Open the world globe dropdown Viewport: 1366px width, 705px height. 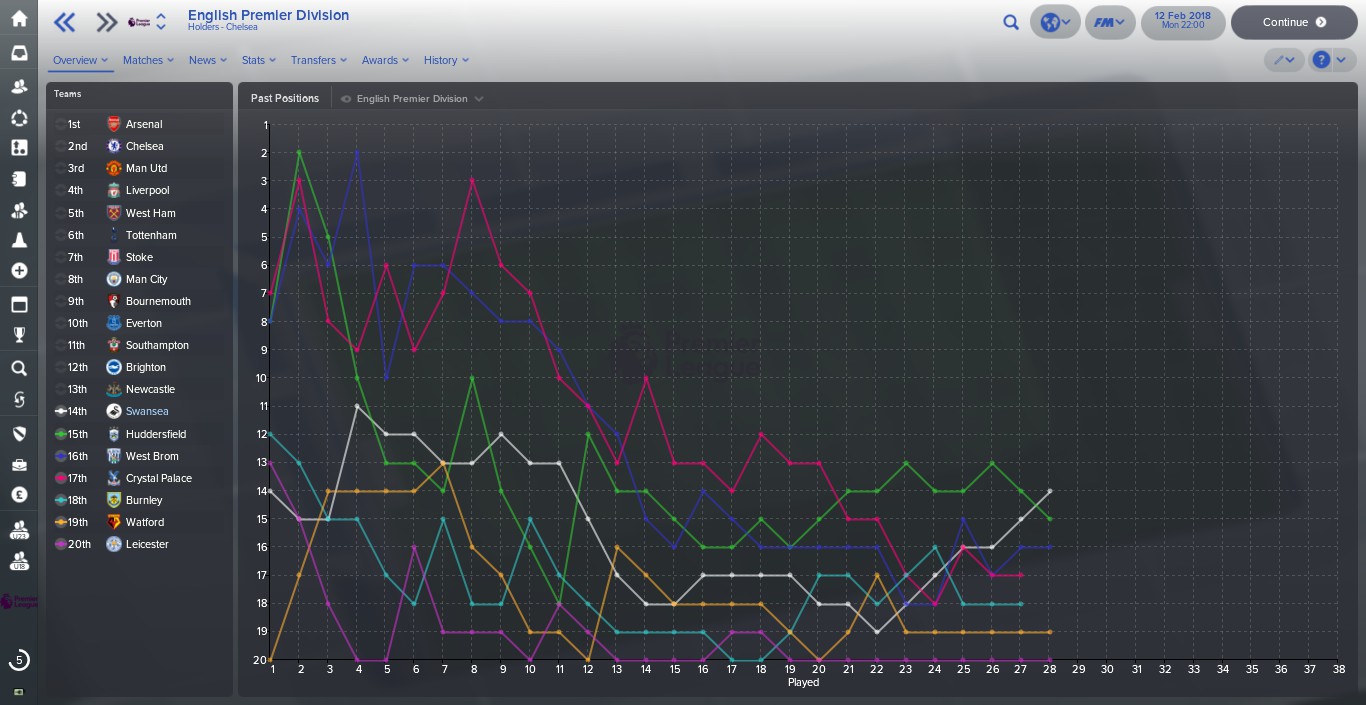coord(1055,22)
